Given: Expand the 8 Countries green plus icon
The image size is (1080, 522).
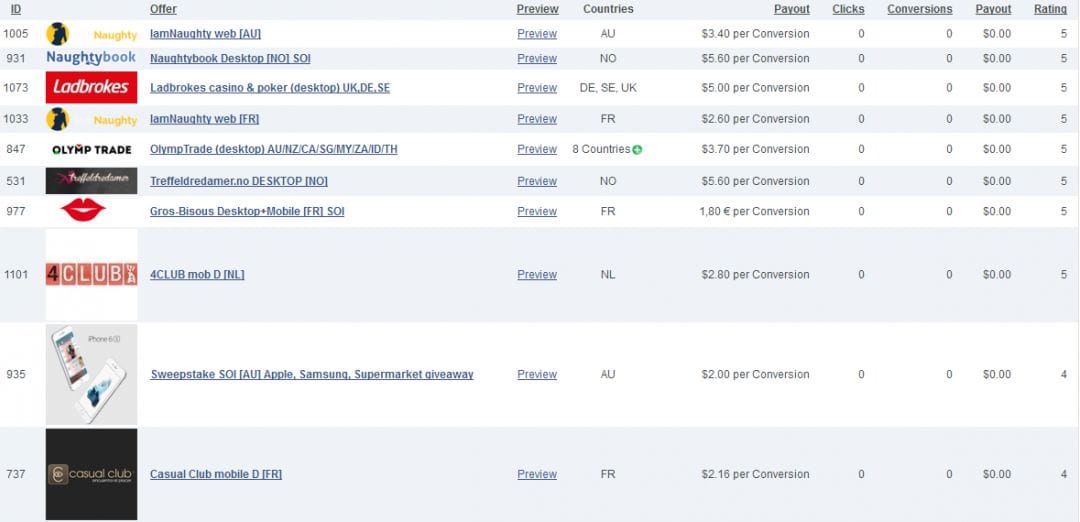Looking at the screenshot, I should [637, 150].
